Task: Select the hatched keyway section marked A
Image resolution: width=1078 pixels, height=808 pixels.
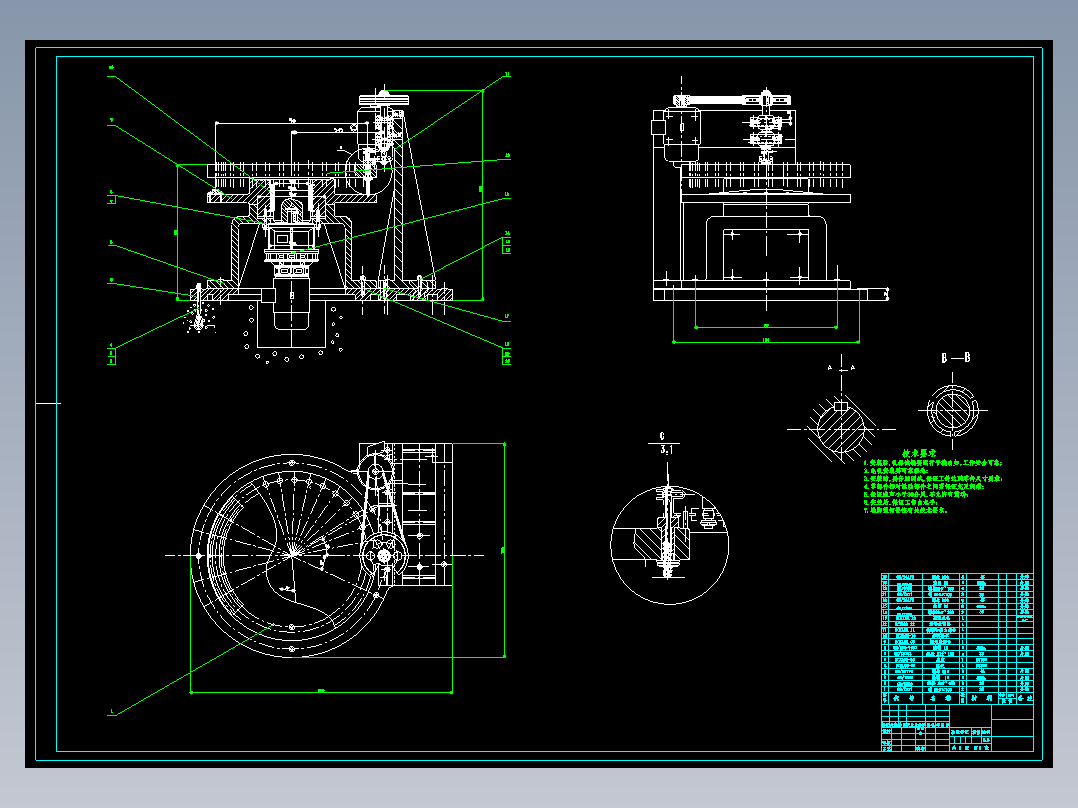Action: (x=839, y=429)
